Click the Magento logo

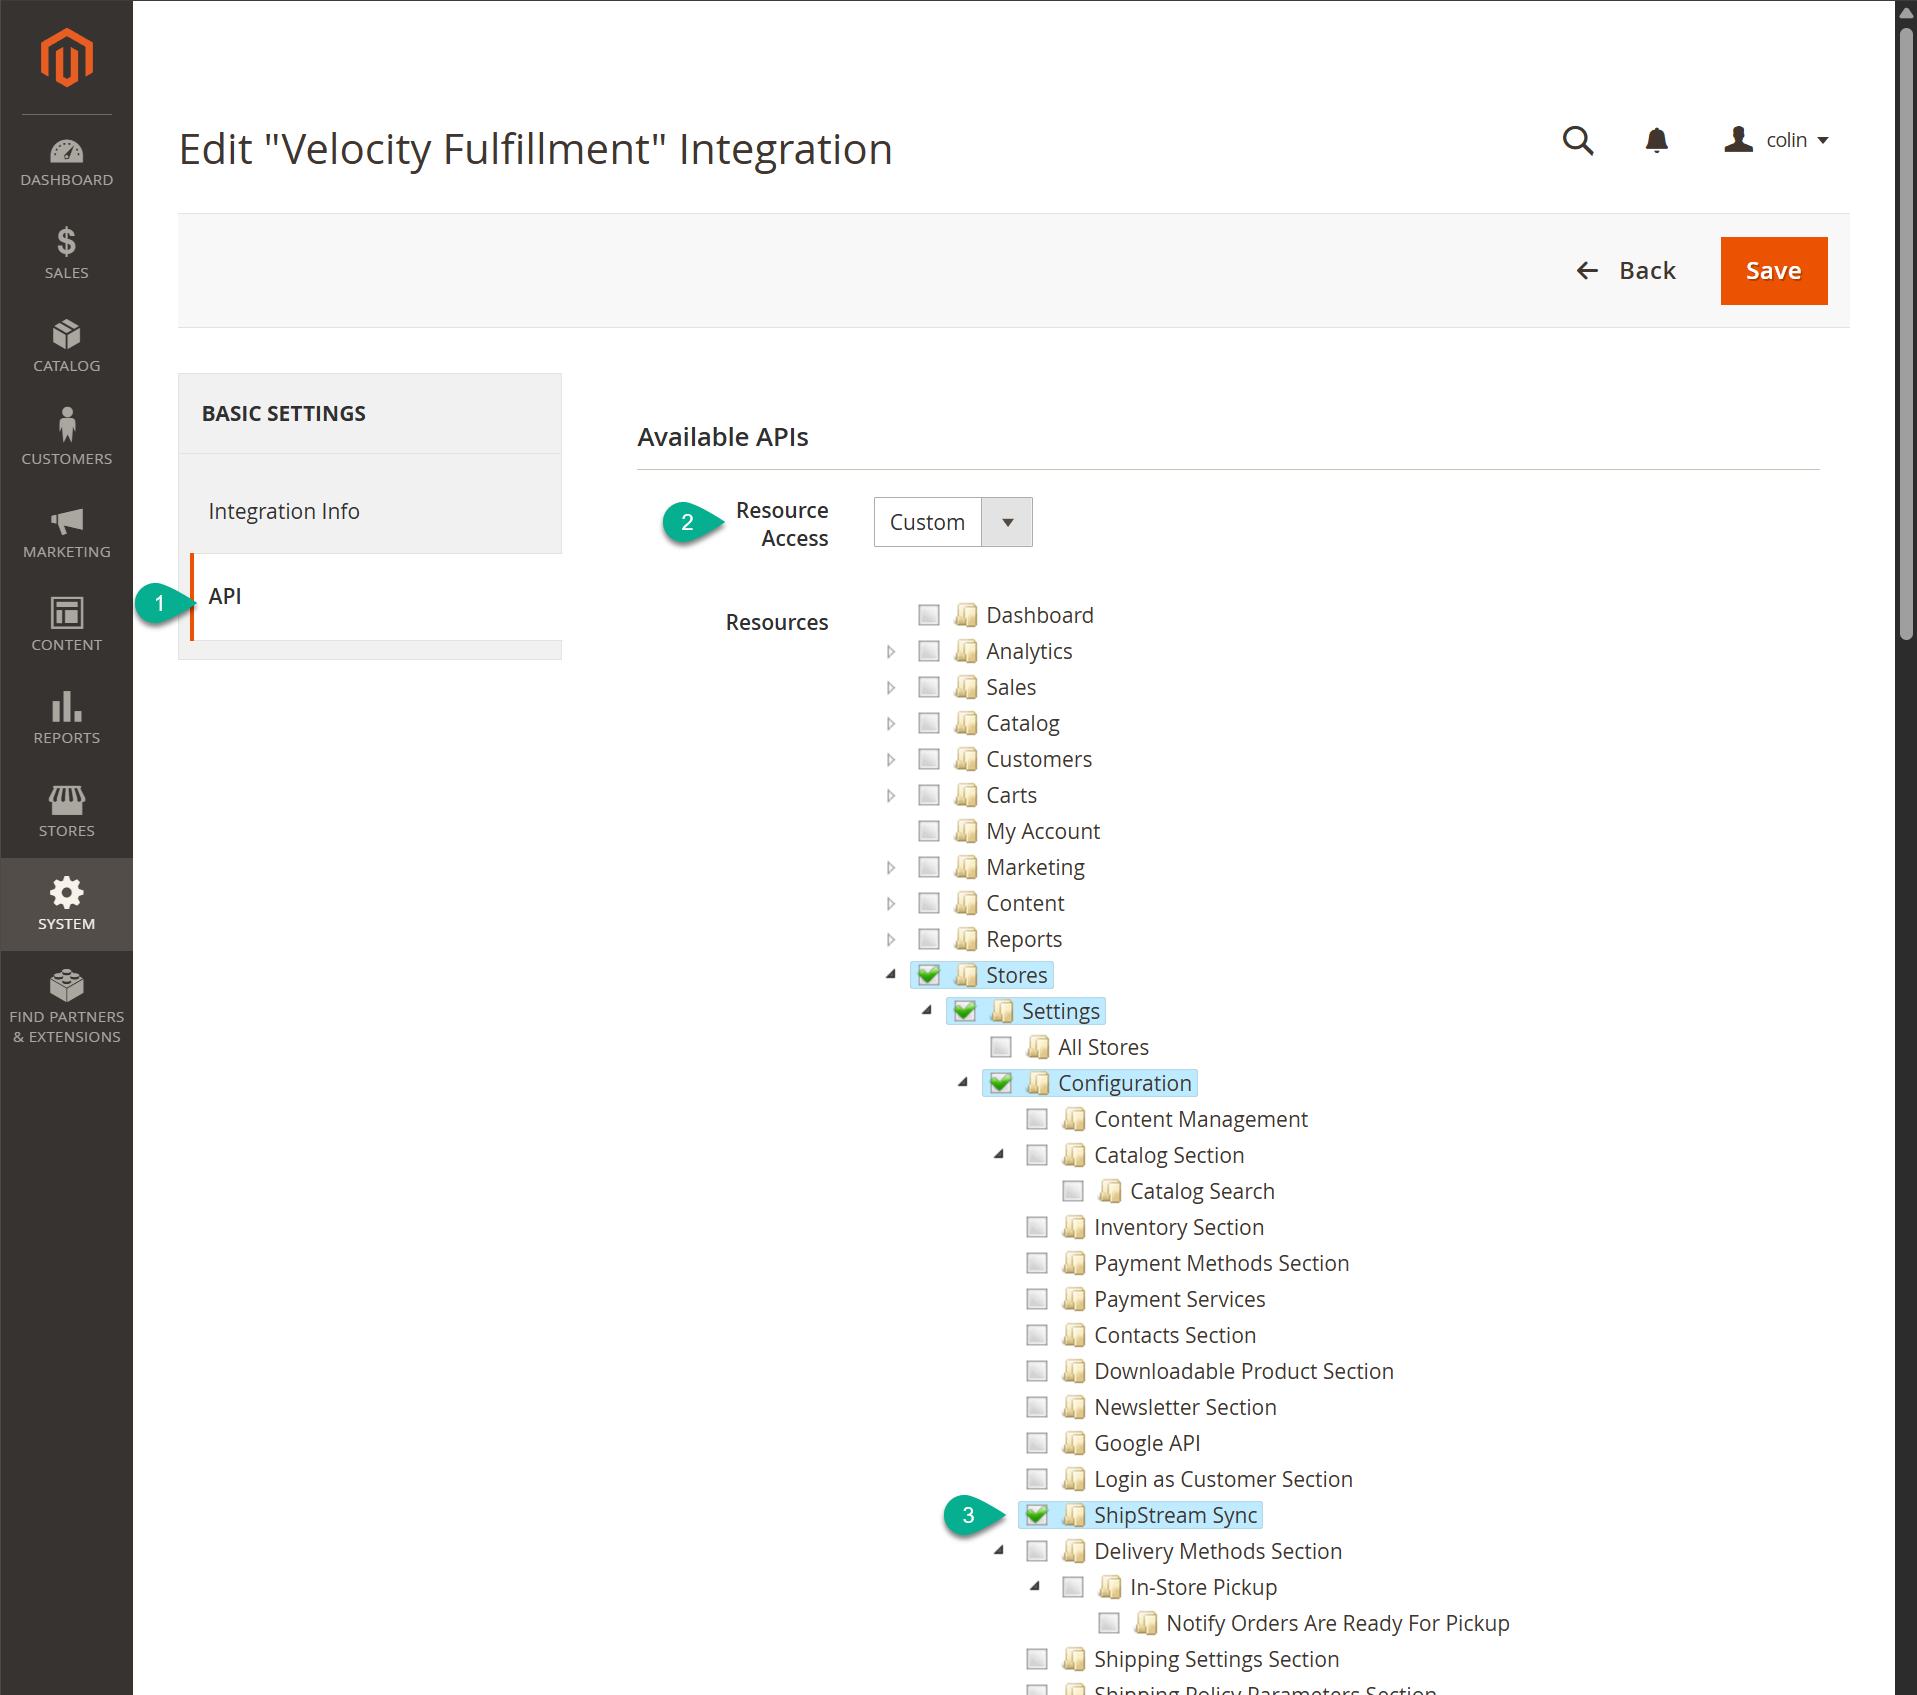pos(66,58)
